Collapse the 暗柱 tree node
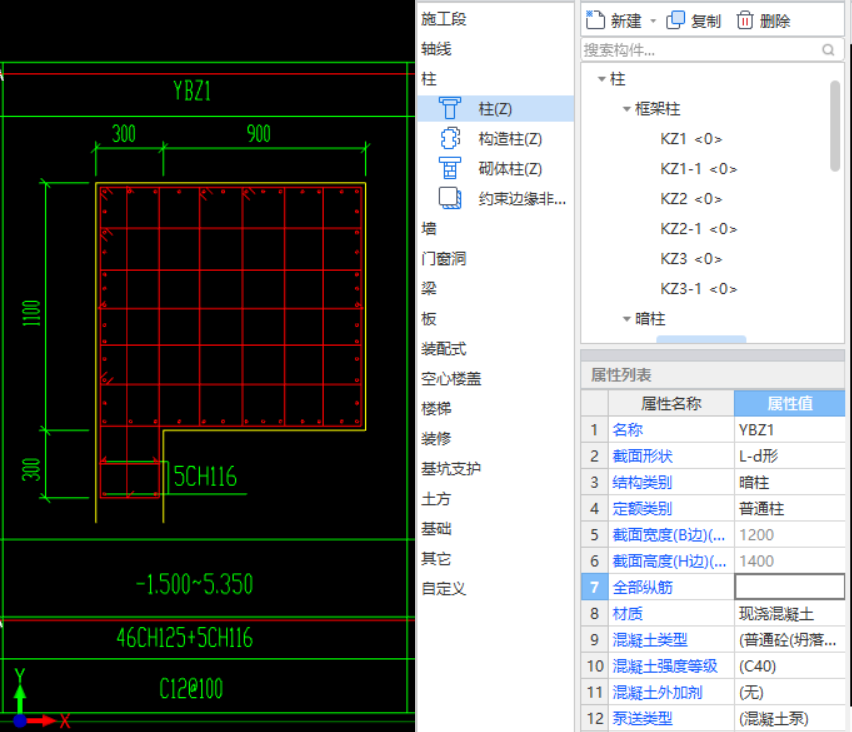 click(627, 319)
